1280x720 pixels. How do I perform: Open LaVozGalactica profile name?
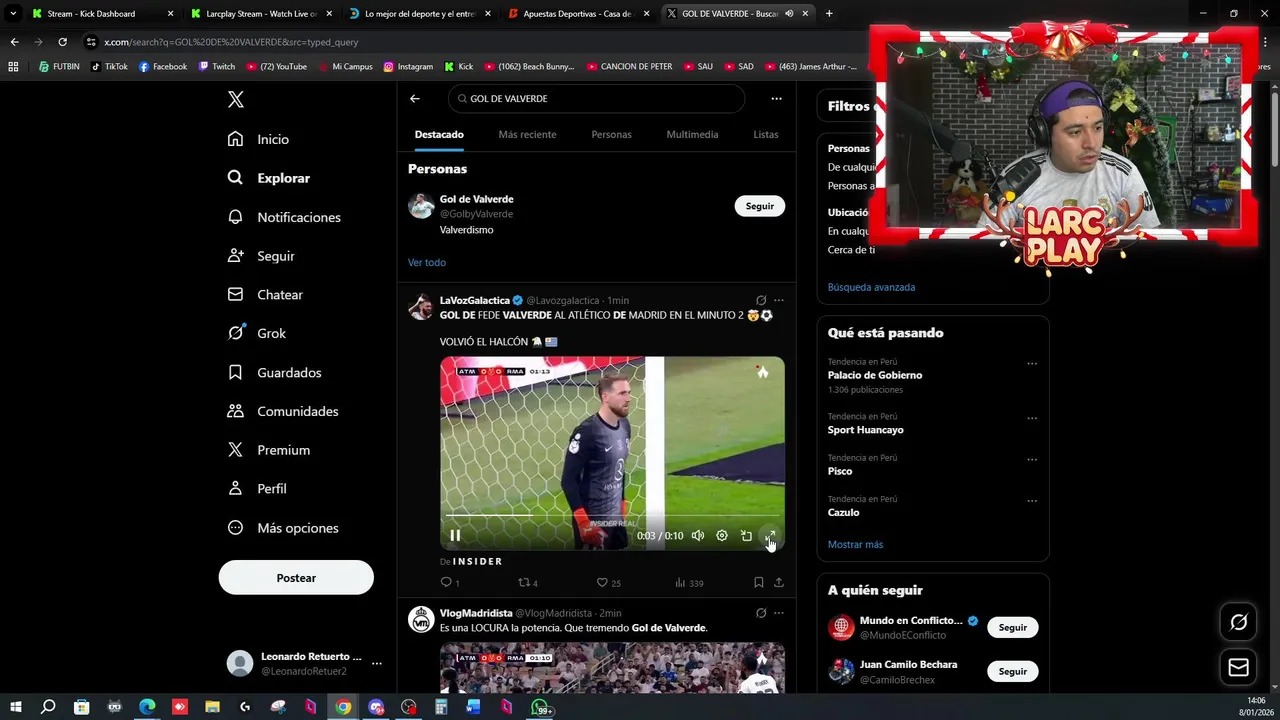point(474,300)
